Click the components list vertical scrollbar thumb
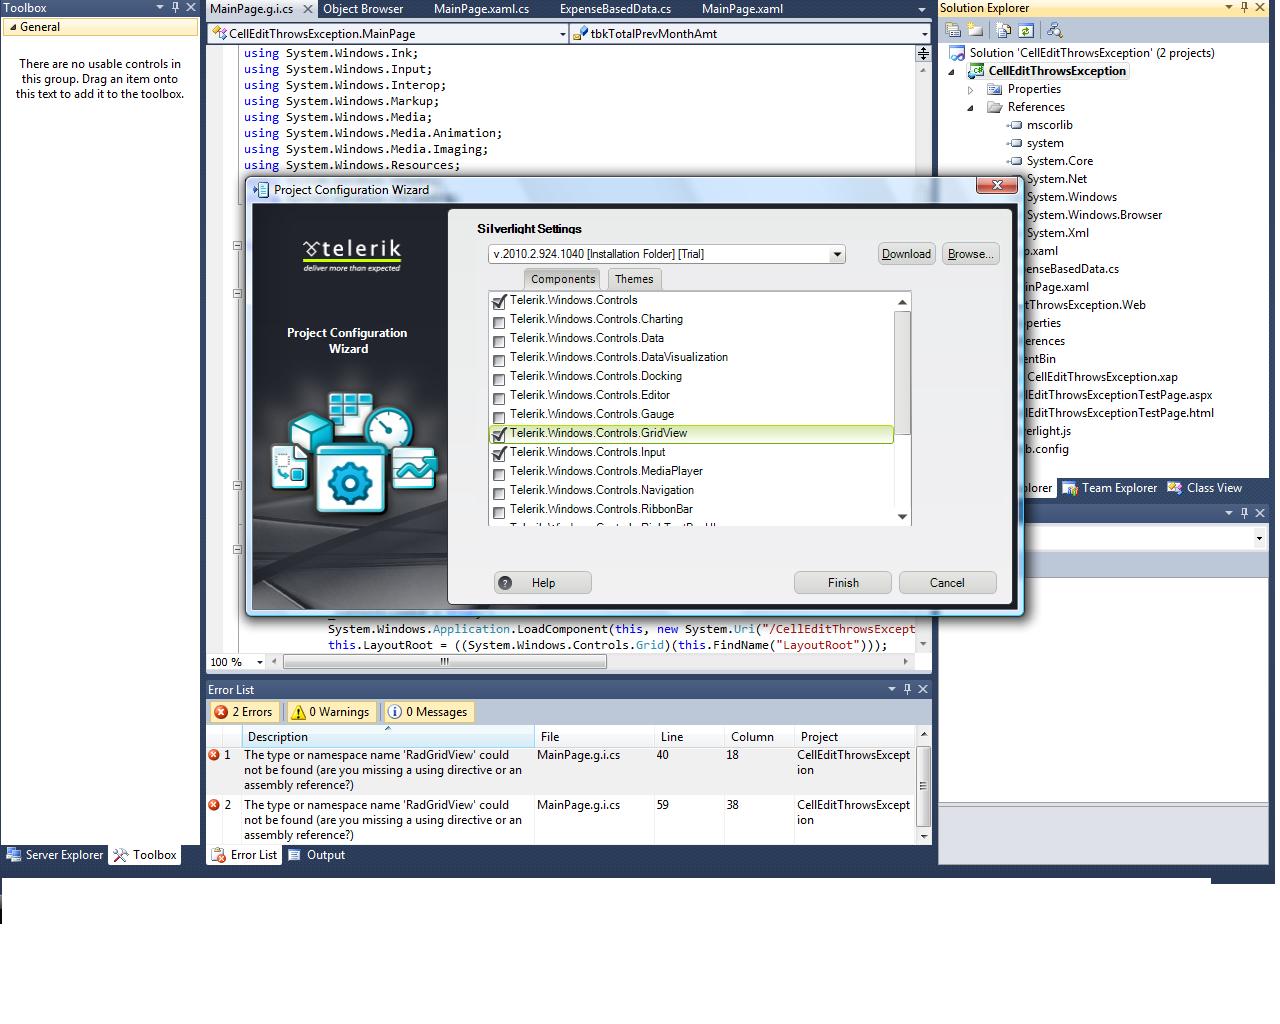The height and width of the screenshot is (1024, 1280). [x=902, y=372]
